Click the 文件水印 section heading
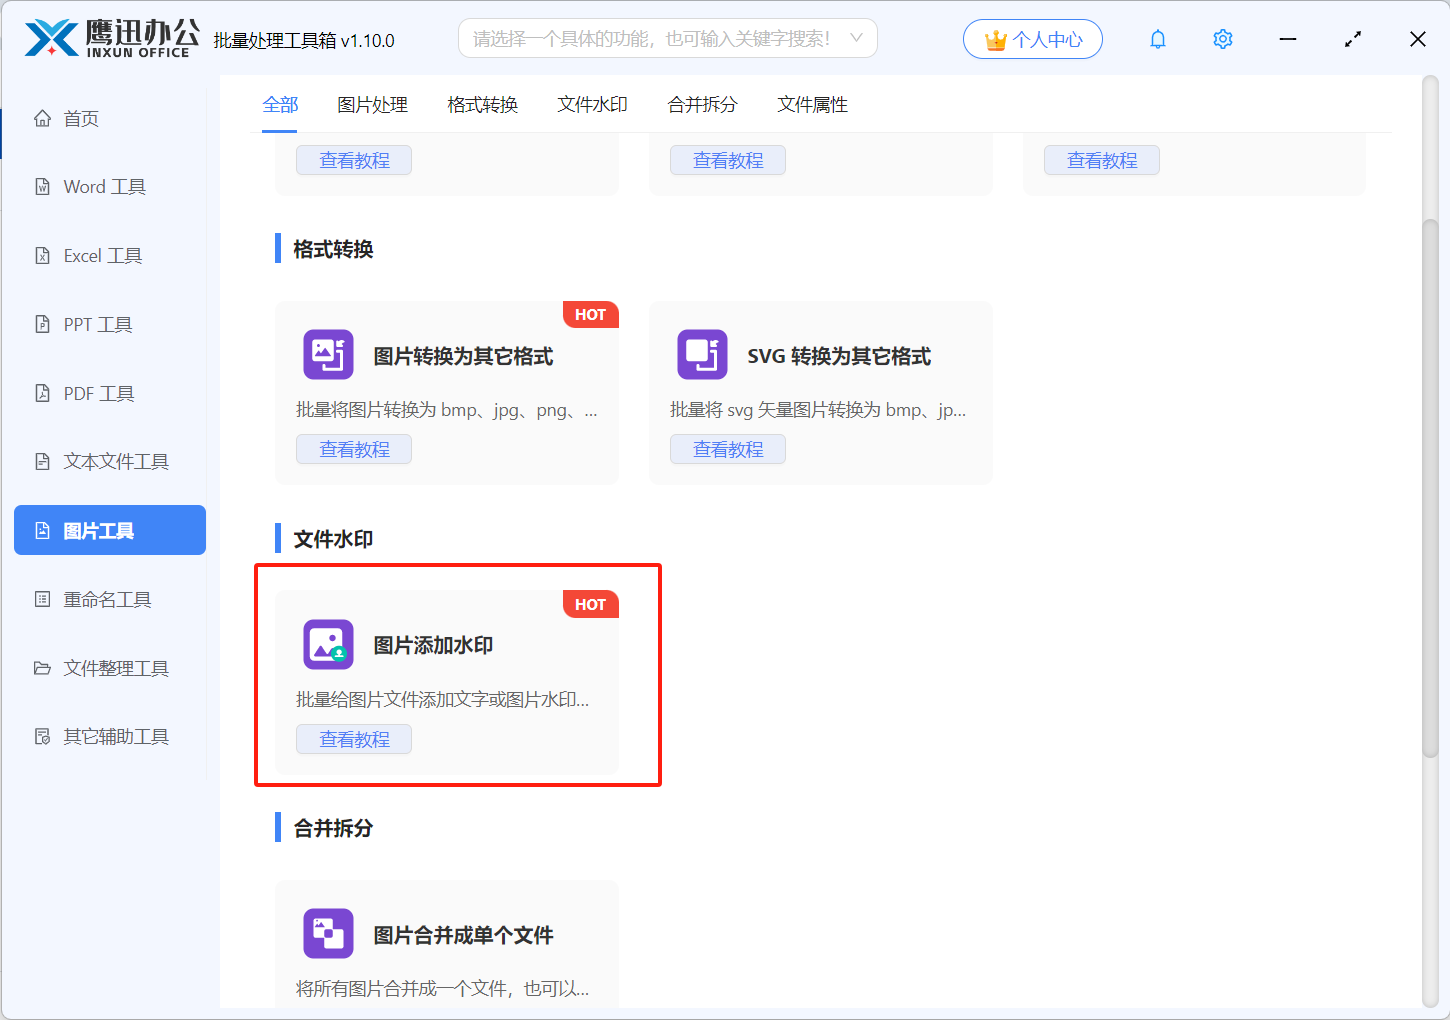Viewport: 1450px width, 1020px height. pos(333,539)
